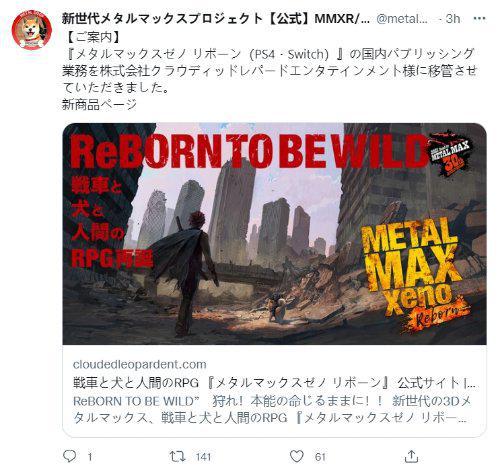Image resolution: width=500 pixels, height=472 pixels.
Task: Open the Shiba dog profile avatar
Action: pos(32,30)
